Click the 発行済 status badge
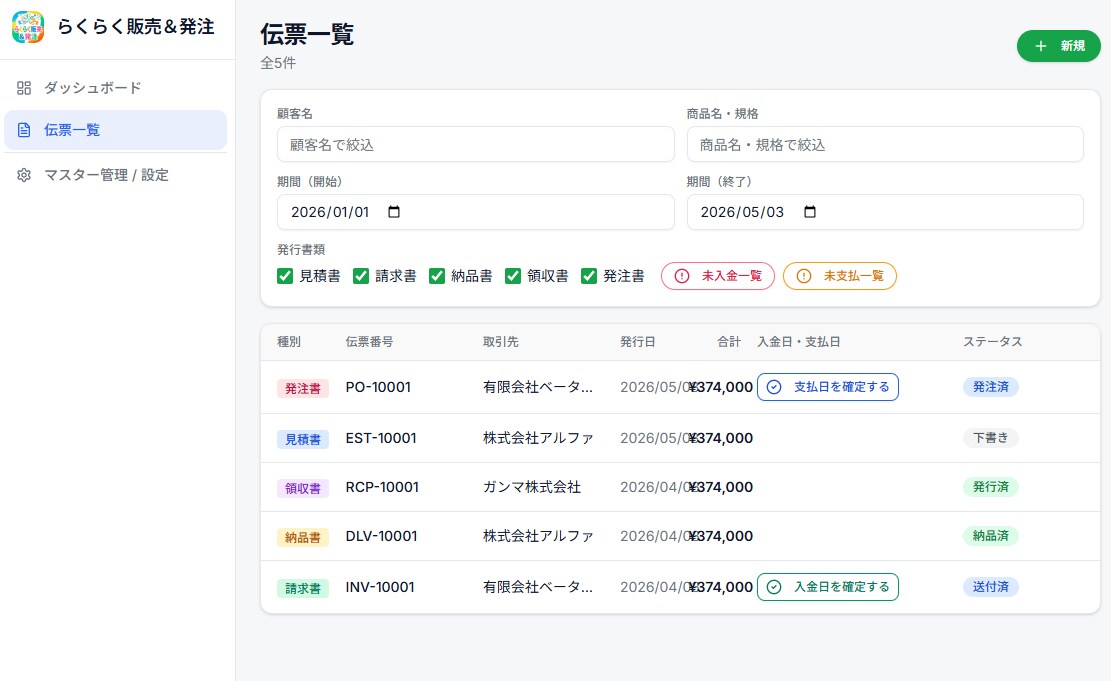 pyautogui.click(x=991, y=487)
